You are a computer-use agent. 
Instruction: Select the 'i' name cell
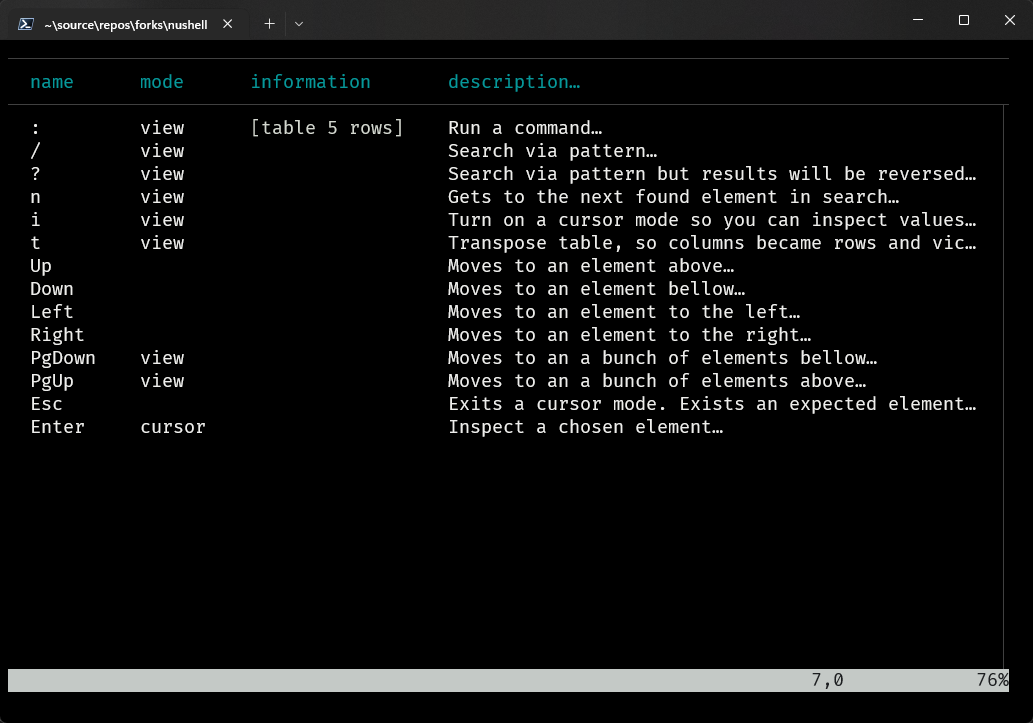click(36, 219)
